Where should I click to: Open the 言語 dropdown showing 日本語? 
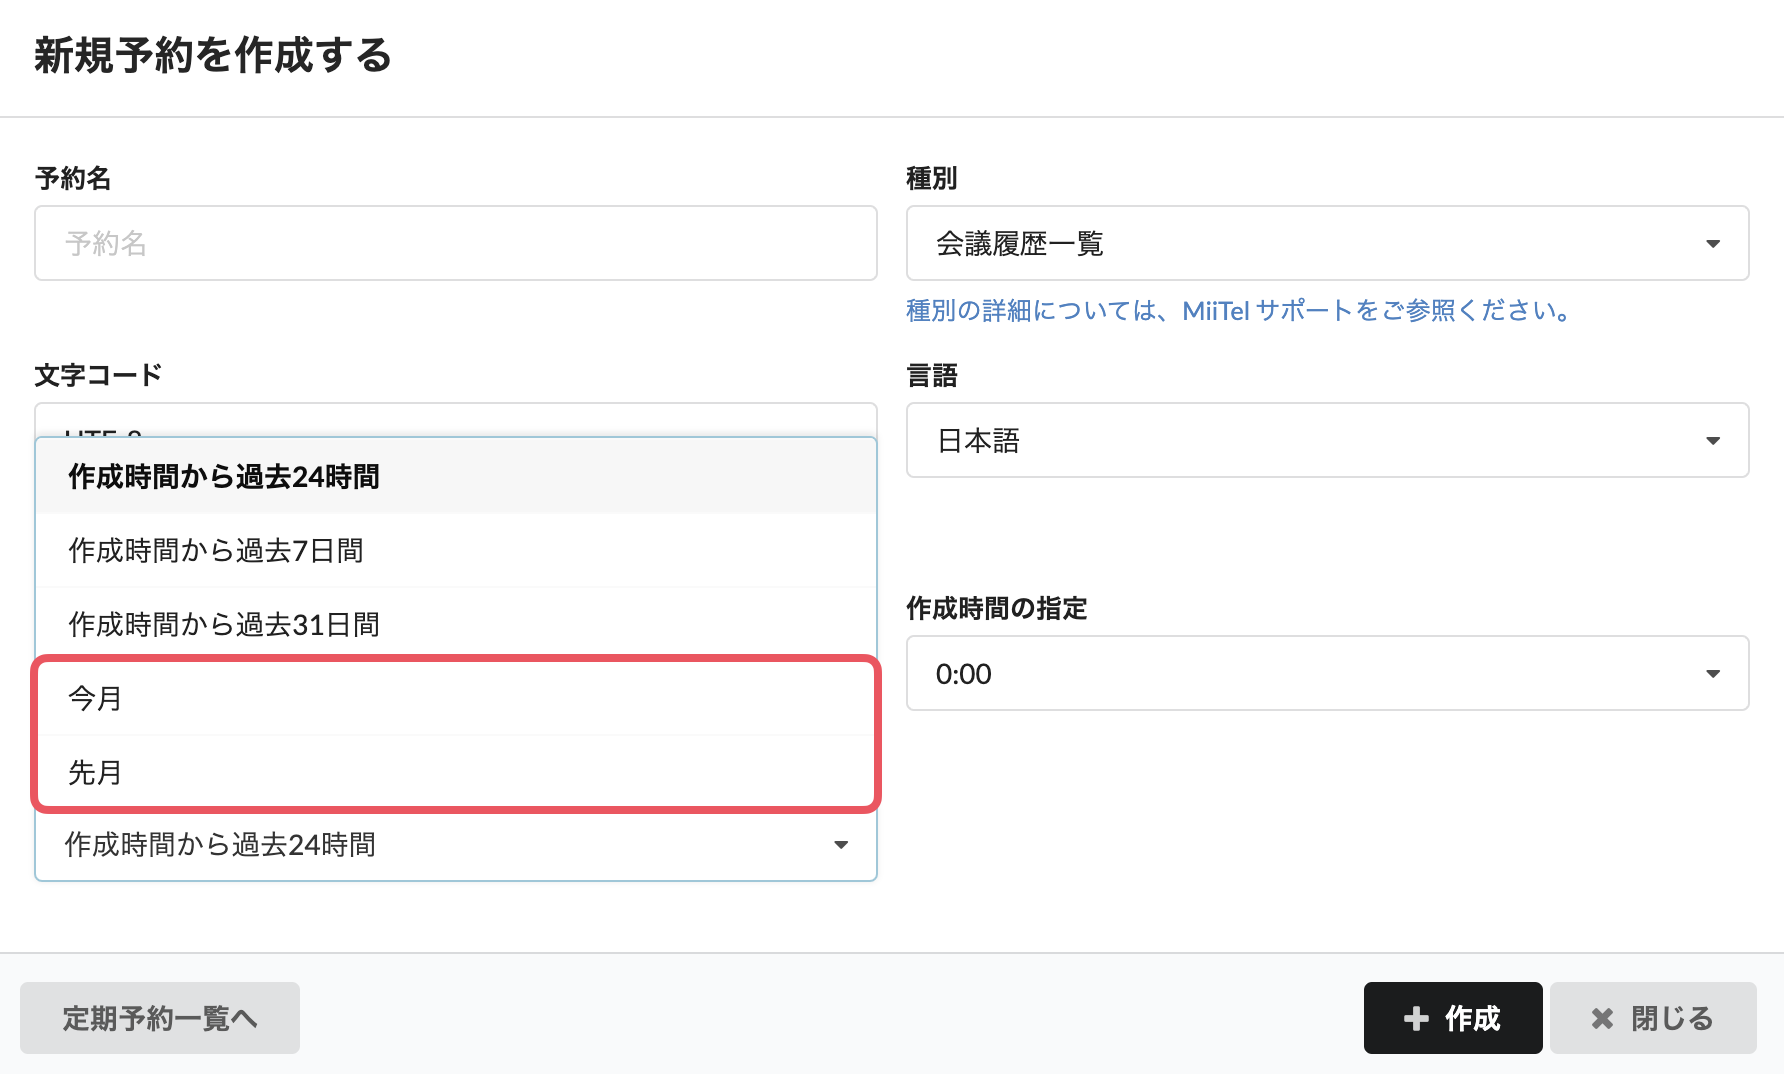(x=1327, y=440)
